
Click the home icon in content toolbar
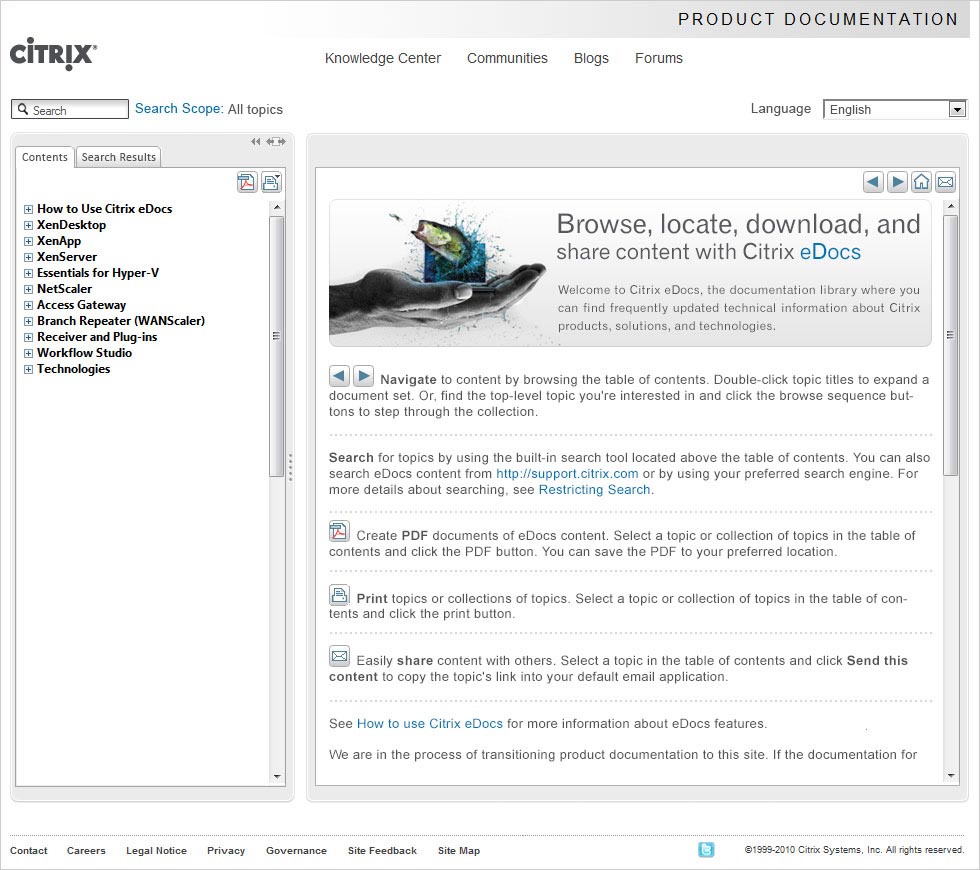pyautogui.click(x=921, y=182)
